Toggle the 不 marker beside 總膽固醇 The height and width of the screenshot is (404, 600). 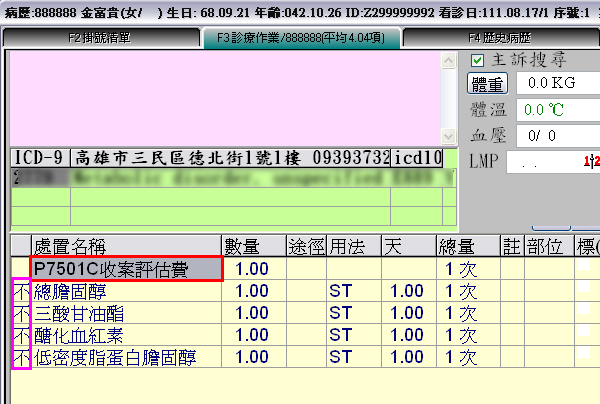click(20, 291)
